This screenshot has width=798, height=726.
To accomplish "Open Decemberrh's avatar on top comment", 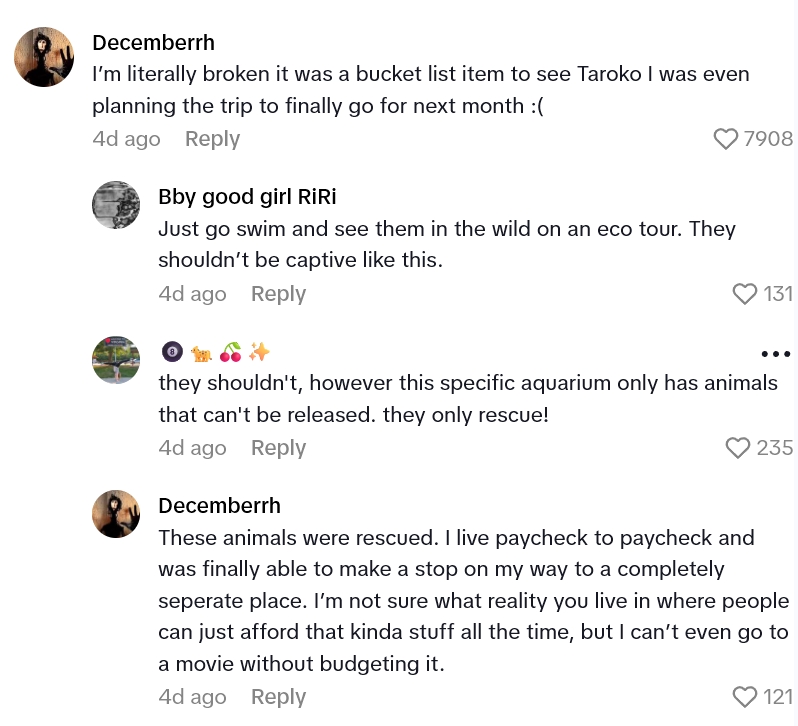I will point(44,57).
